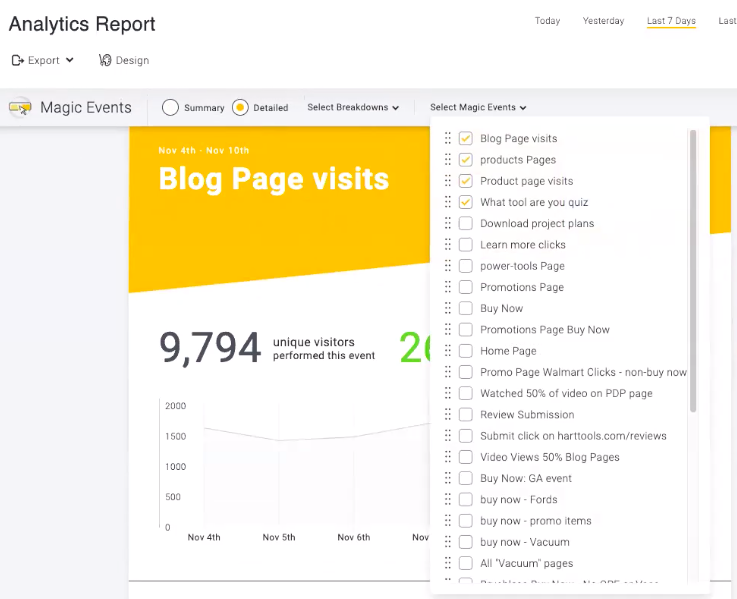Click the Export icon

pos(17,60)
